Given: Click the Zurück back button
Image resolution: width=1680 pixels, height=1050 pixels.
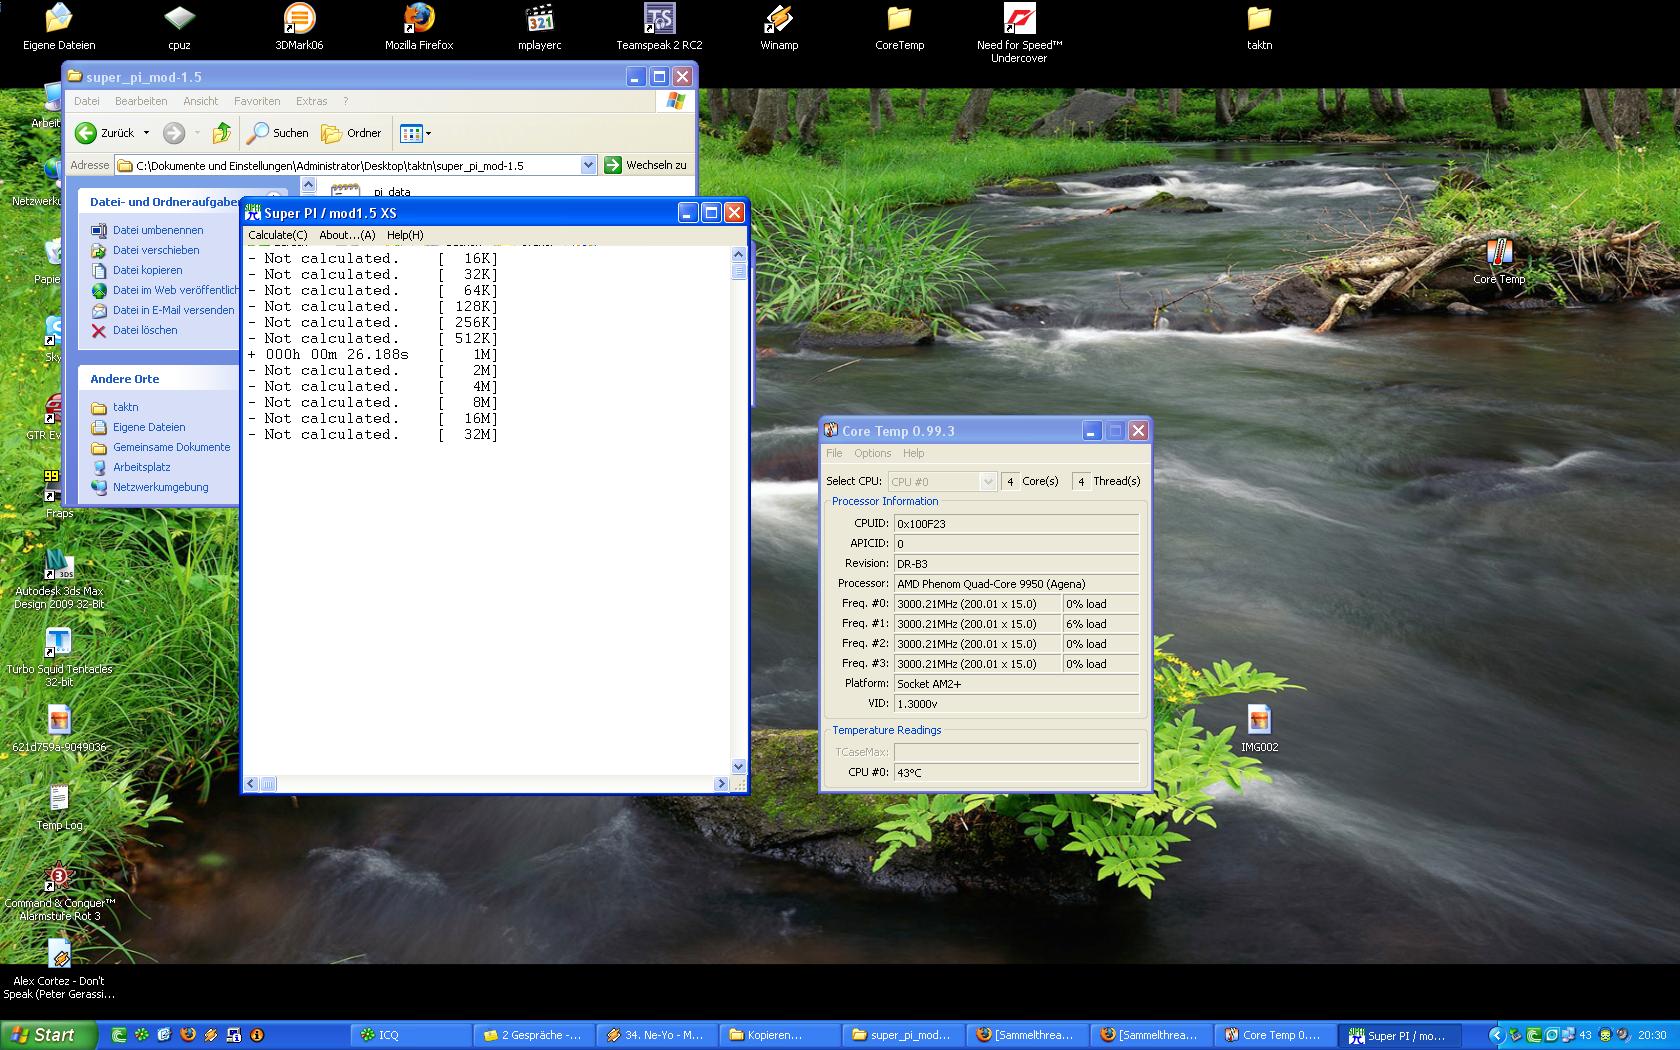Looking at the screenshot, I should pos(106,133).
